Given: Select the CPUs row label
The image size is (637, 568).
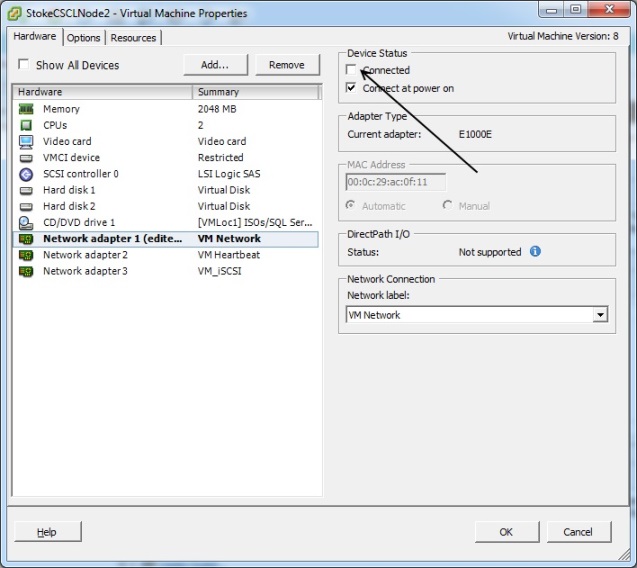Looking at the screenshot, I should (x=55, y=125).
